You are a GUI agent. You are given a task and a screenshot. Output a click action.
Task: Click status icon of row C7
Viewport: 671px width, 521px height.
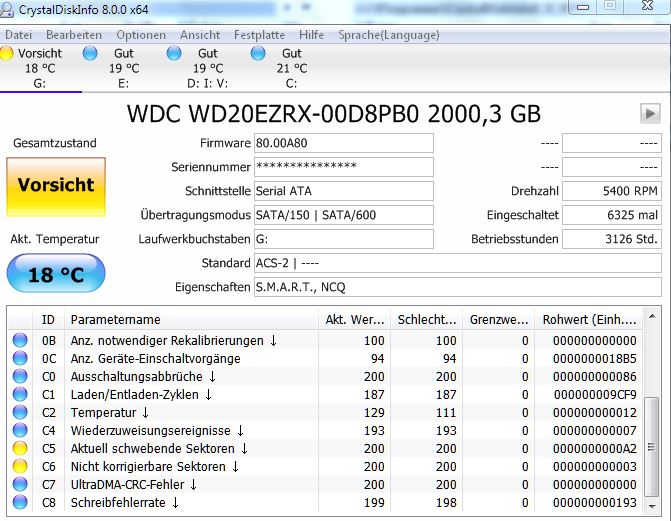pos(20,484)
